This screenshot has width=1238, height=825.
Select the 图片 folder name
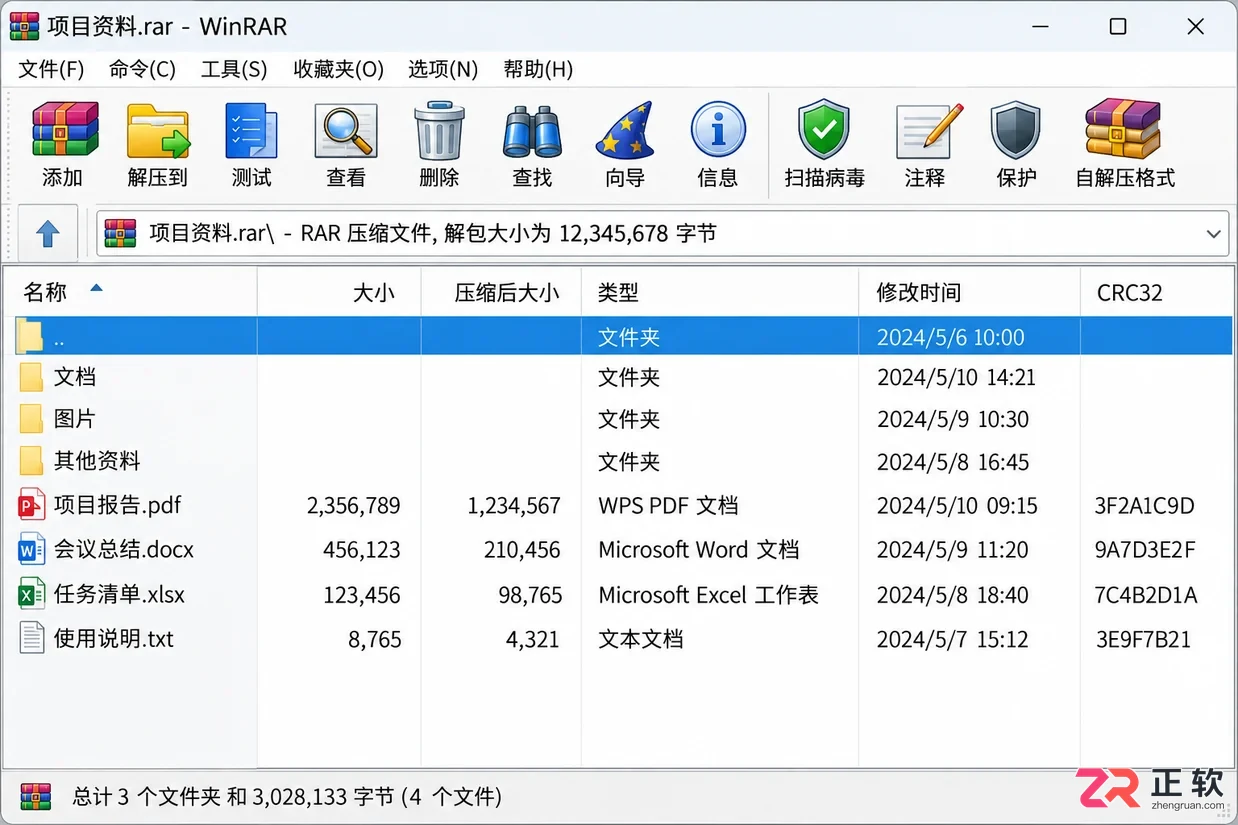click(x=75, y=419)
